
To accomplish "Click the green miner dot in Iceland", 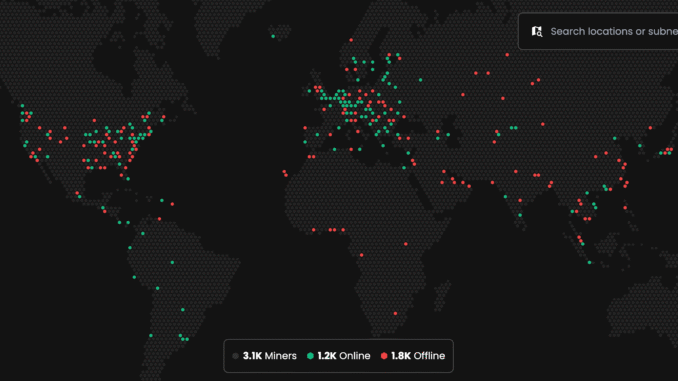I will tap(273, 36).
